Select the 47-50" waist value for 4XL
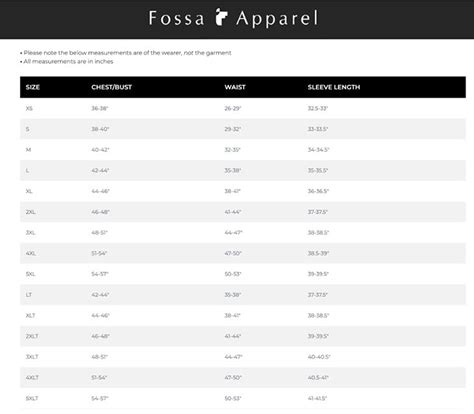474x414 pixels. [233, 253]
